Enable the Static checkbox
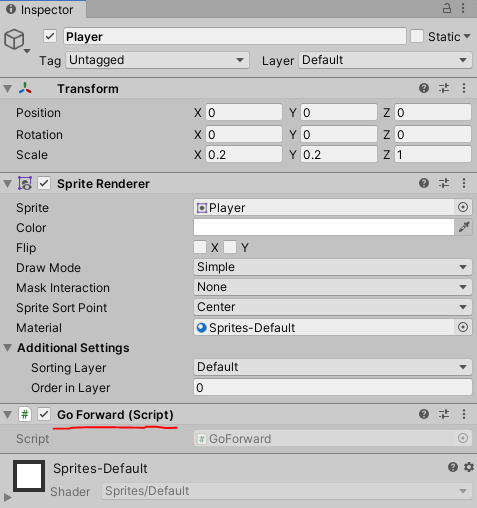The width and height of the screenshot is (477, 508). [417, 36]
